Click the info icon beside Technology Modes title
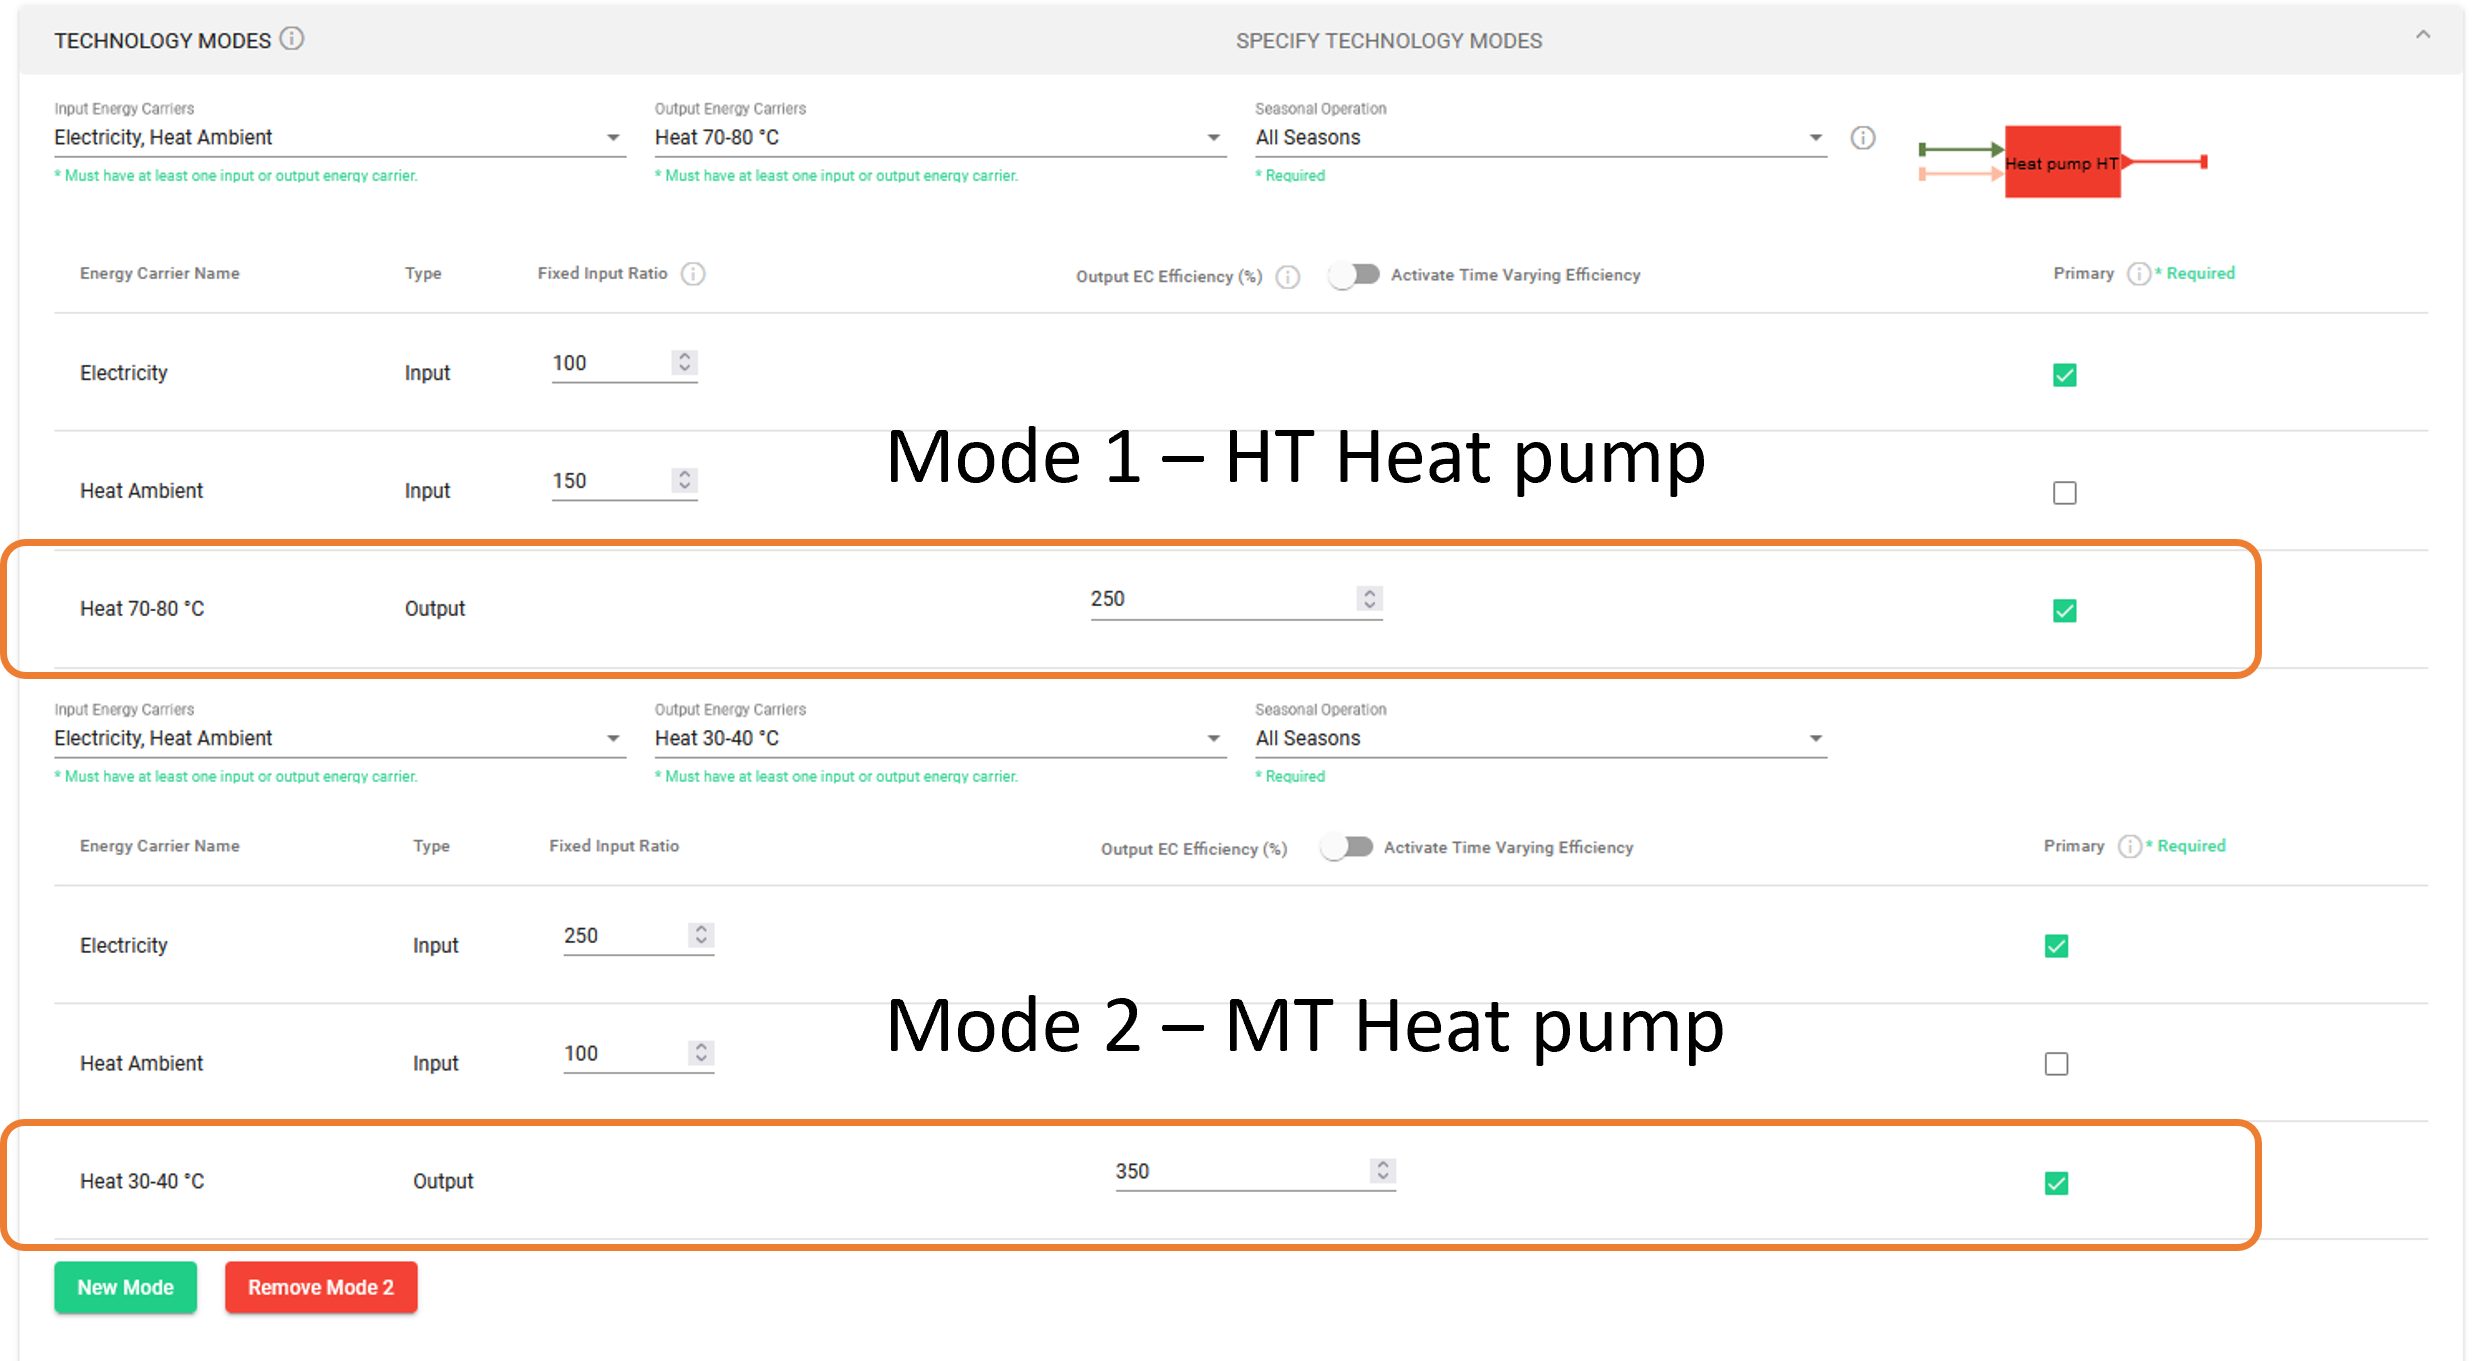The height and width of the screenshot is (1361, 2478). (x=291, y=39)
